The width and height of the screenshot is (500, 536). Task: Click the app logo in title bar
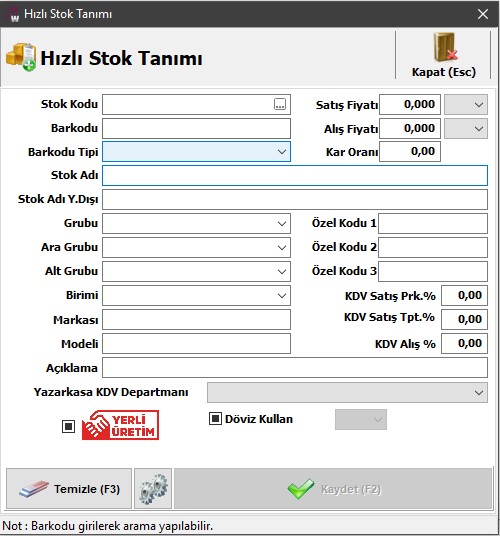[13, 14]
